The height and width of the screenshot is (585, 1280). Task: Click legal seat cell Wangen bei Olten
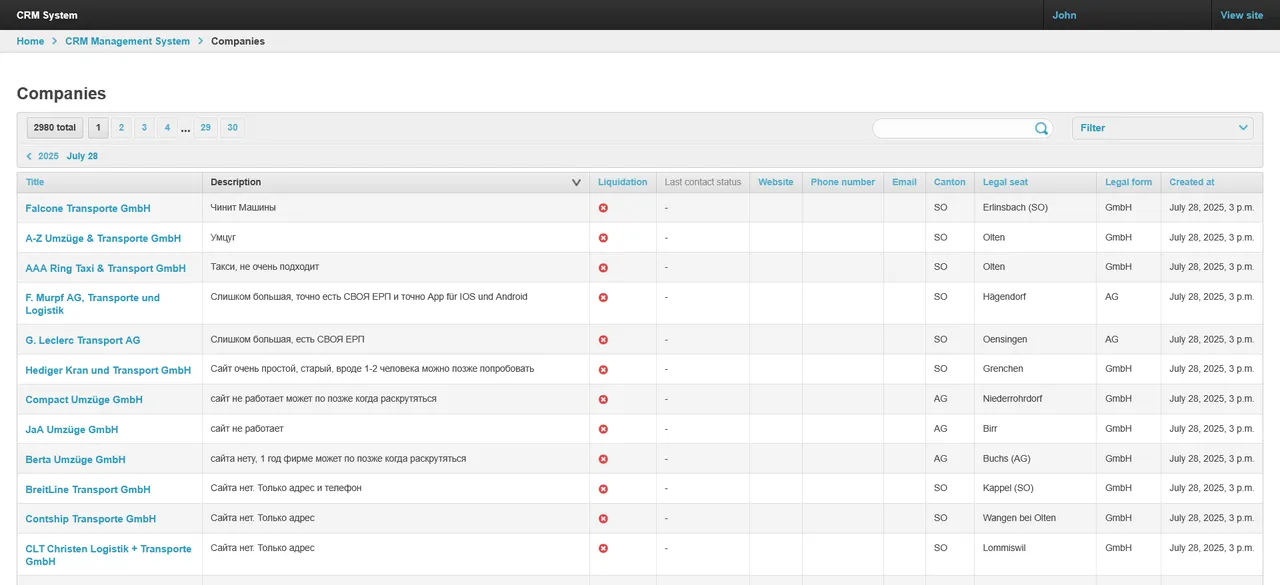click(1019, 518)
